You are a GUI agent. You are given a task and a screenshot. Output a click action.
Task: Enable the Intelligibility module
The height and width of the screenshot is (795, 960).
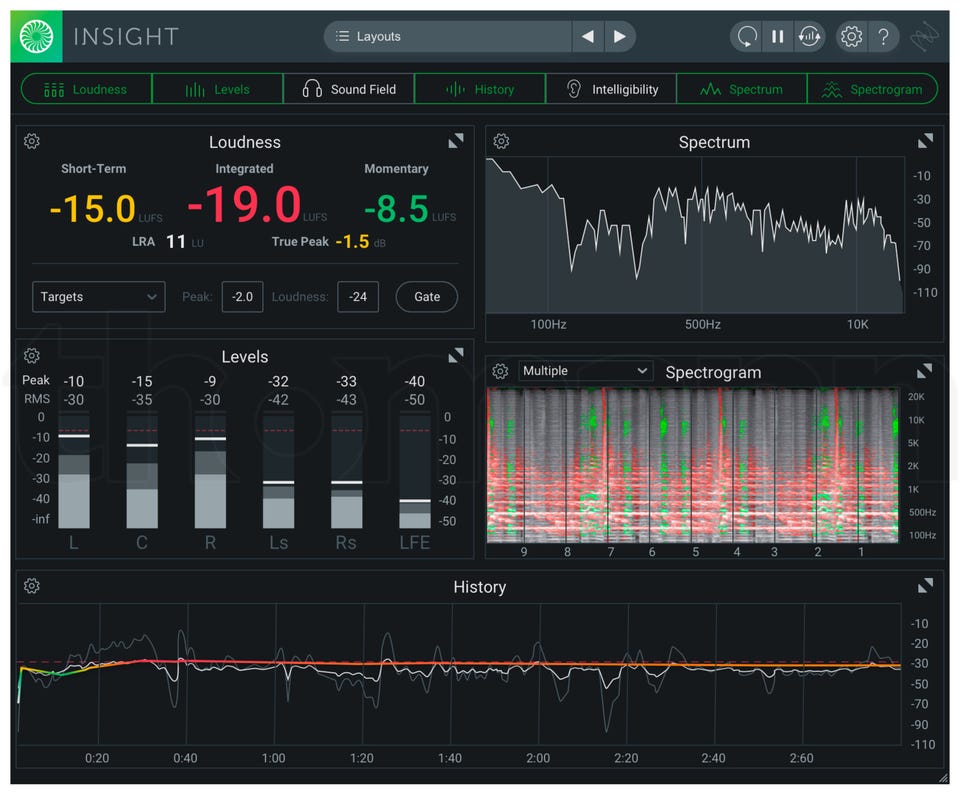click(611, 89)
